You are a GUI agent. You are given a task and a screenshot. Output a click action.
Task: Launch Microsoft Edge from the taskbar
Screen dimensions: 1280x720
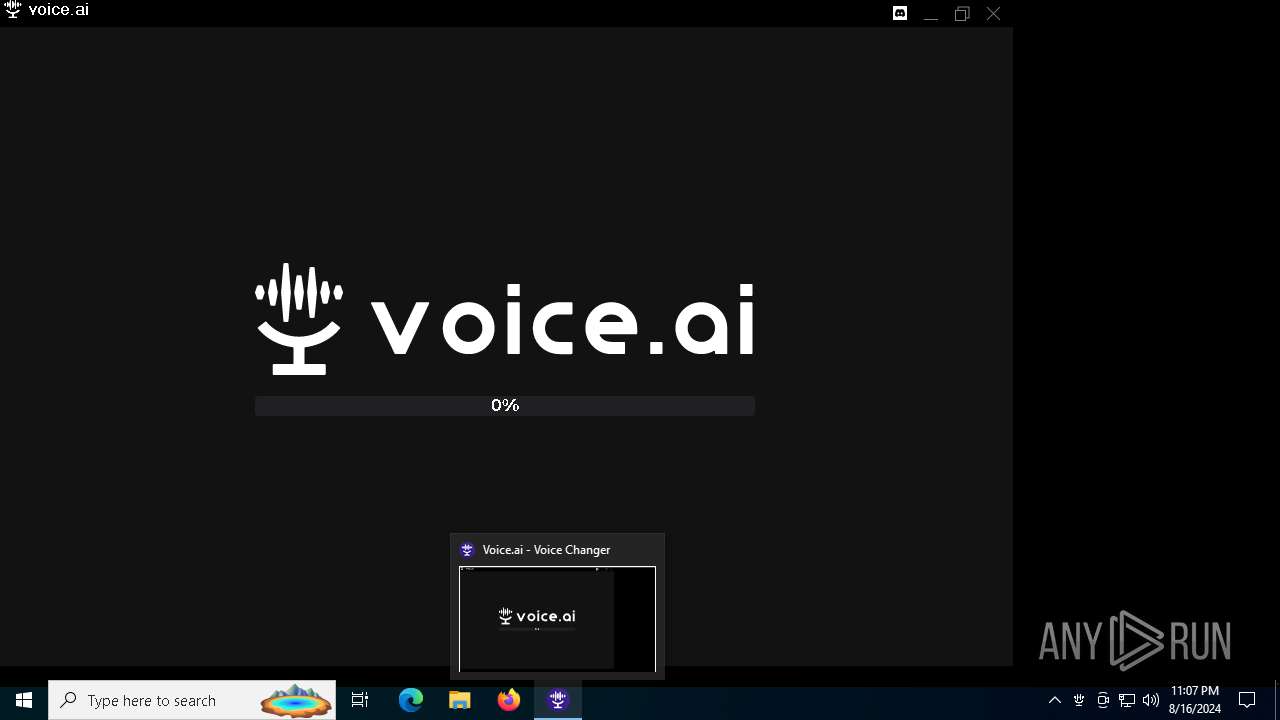[x=411, y=700]
